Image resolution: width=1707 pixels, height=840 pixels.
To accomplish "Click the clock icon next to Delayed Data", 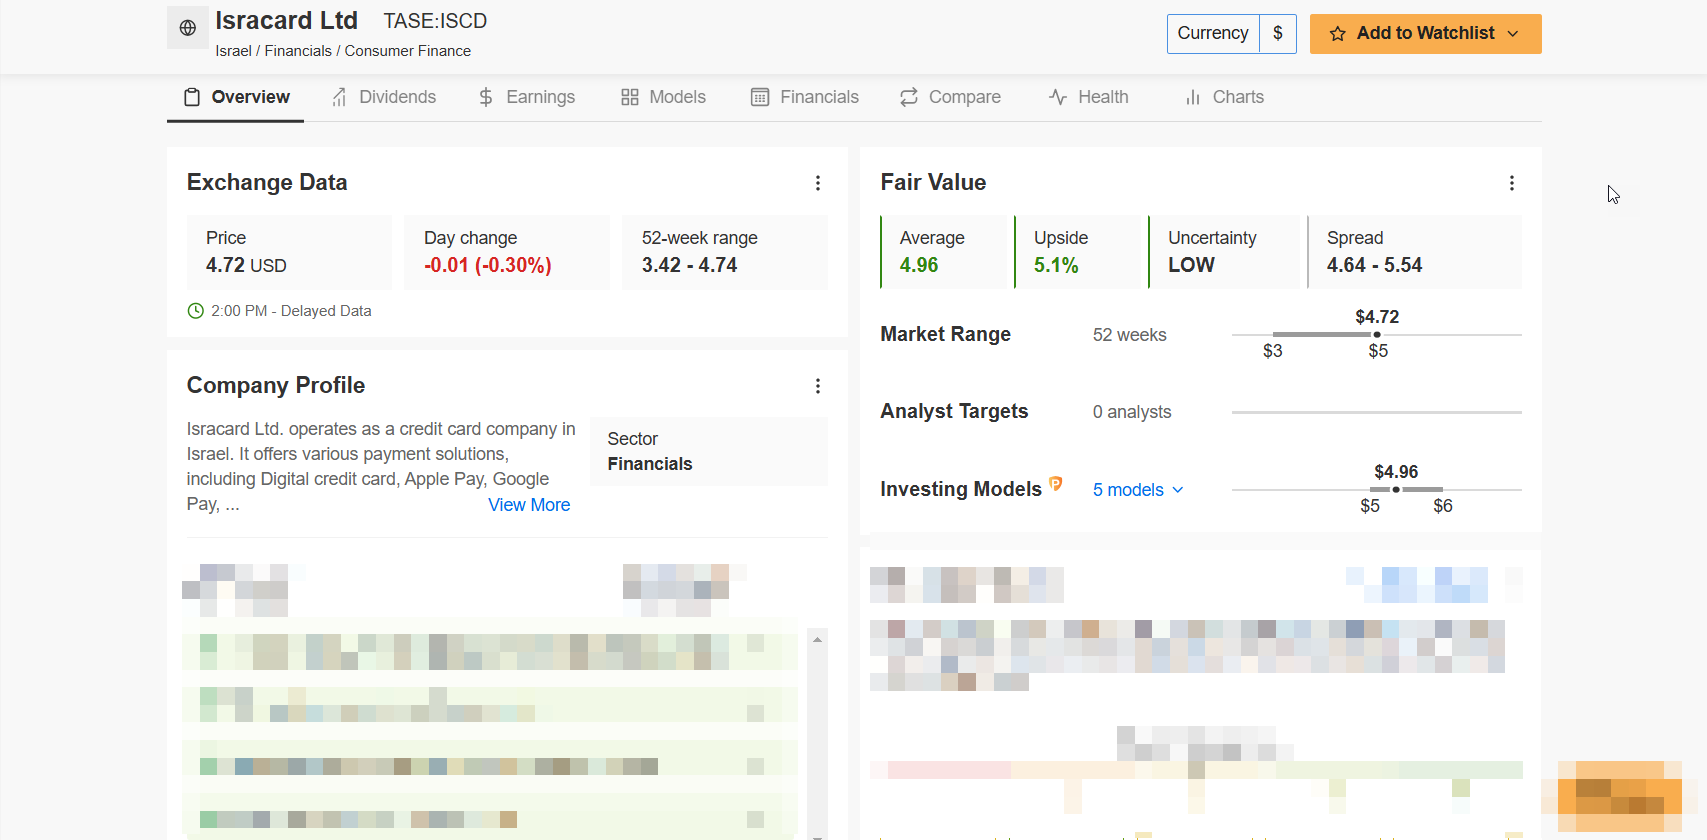I will click(x=196, y=311).
